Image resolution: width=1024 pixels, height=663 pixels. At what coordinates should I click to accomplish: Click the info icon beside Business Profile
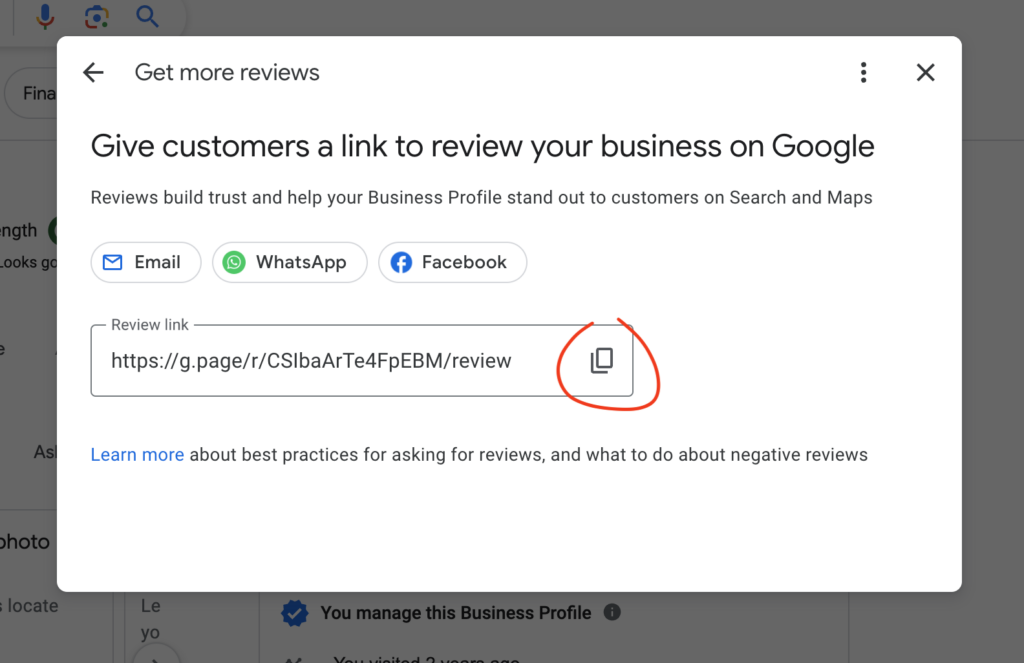[612, 612]
